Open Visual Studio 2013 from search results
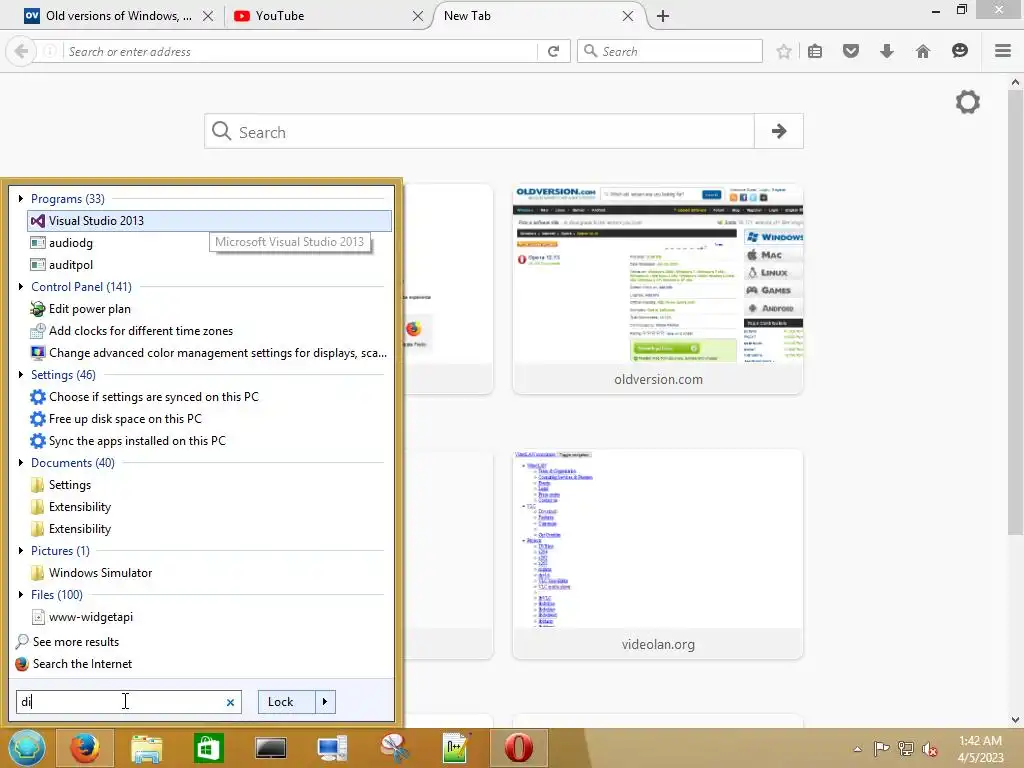 (x=209, y=221)
